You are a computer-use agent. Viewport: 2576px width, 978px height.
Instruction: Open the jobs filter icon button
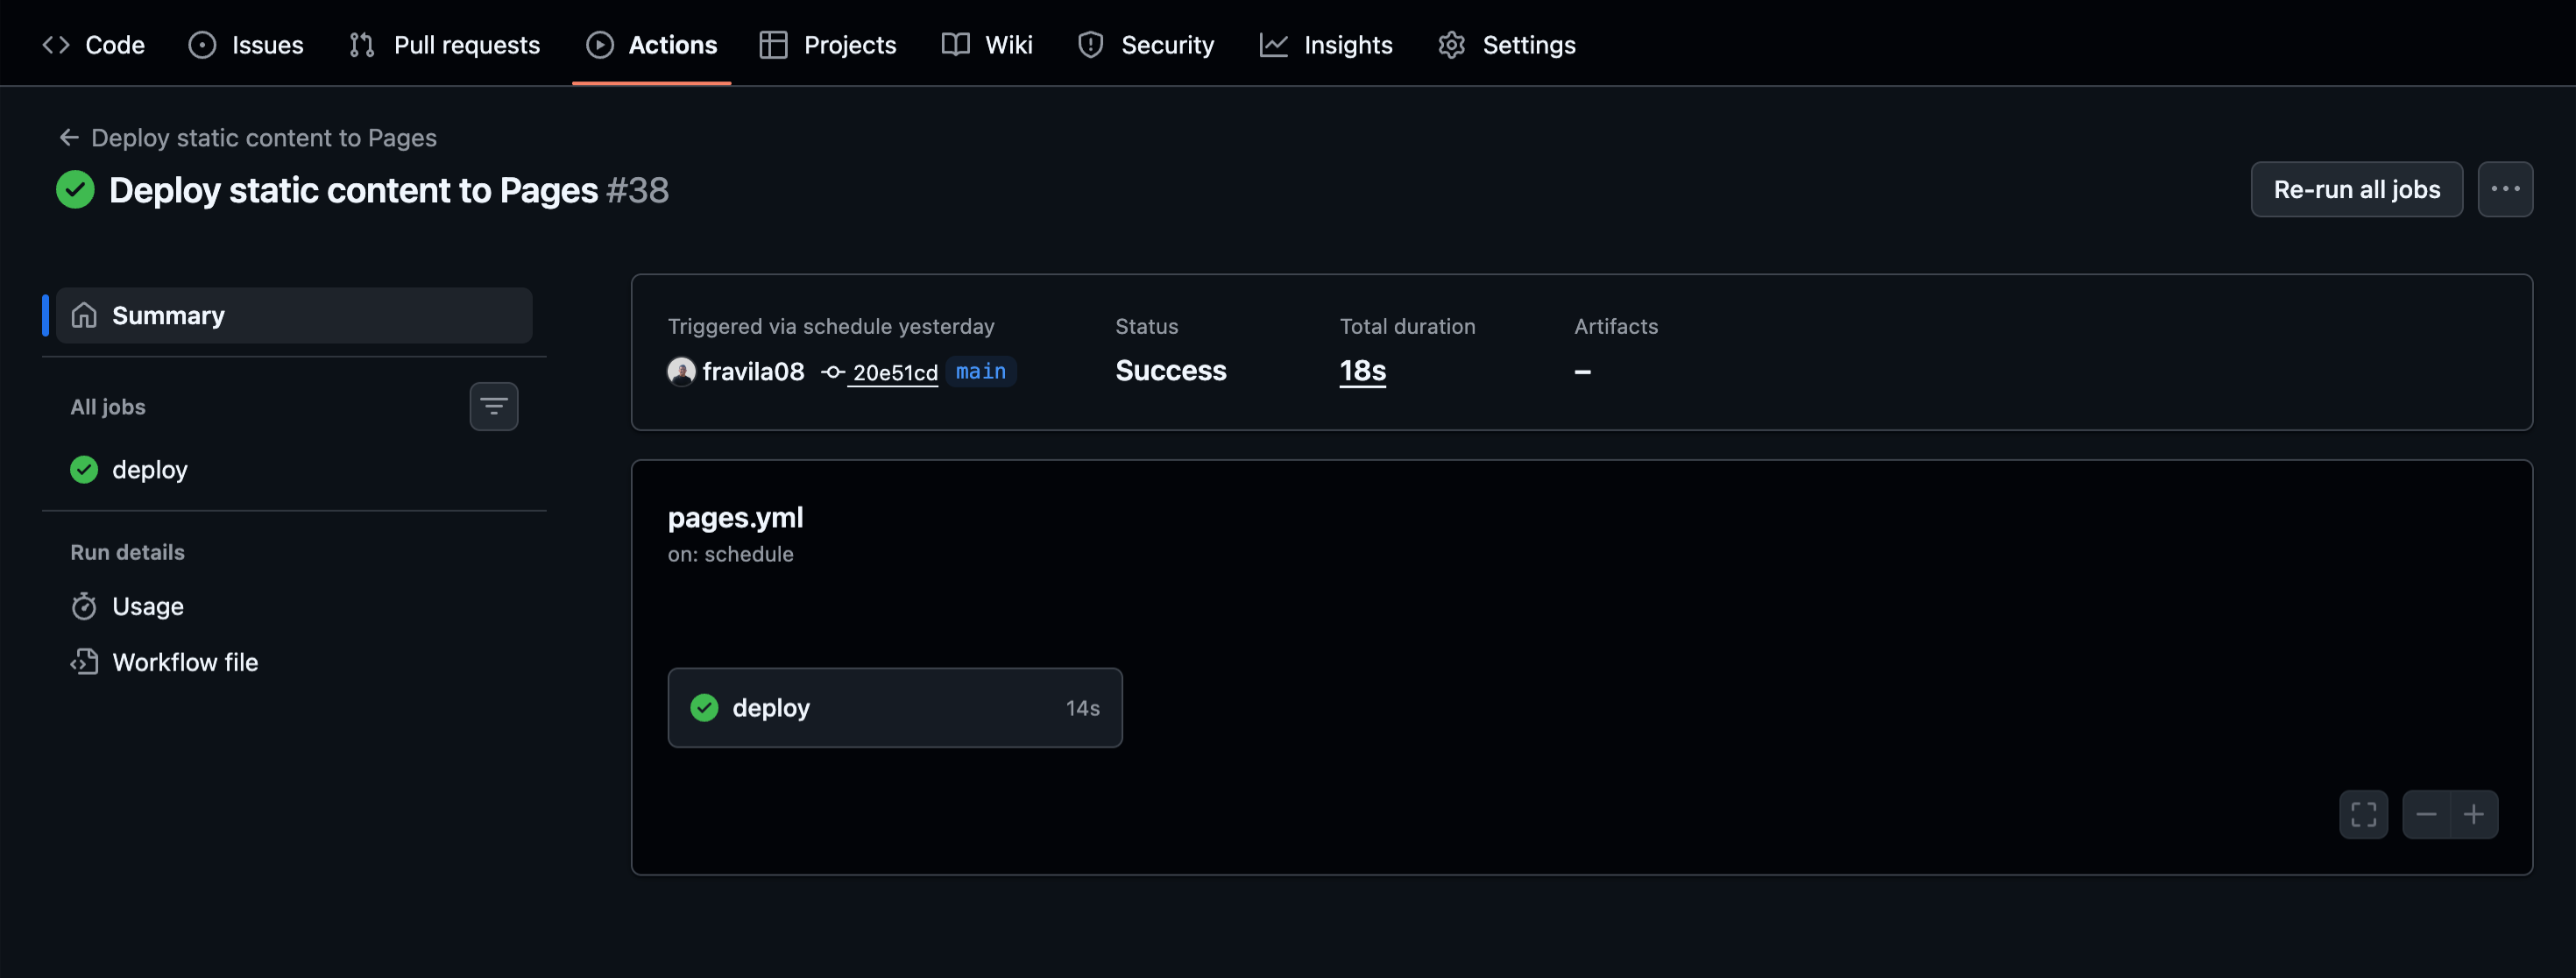493,406
